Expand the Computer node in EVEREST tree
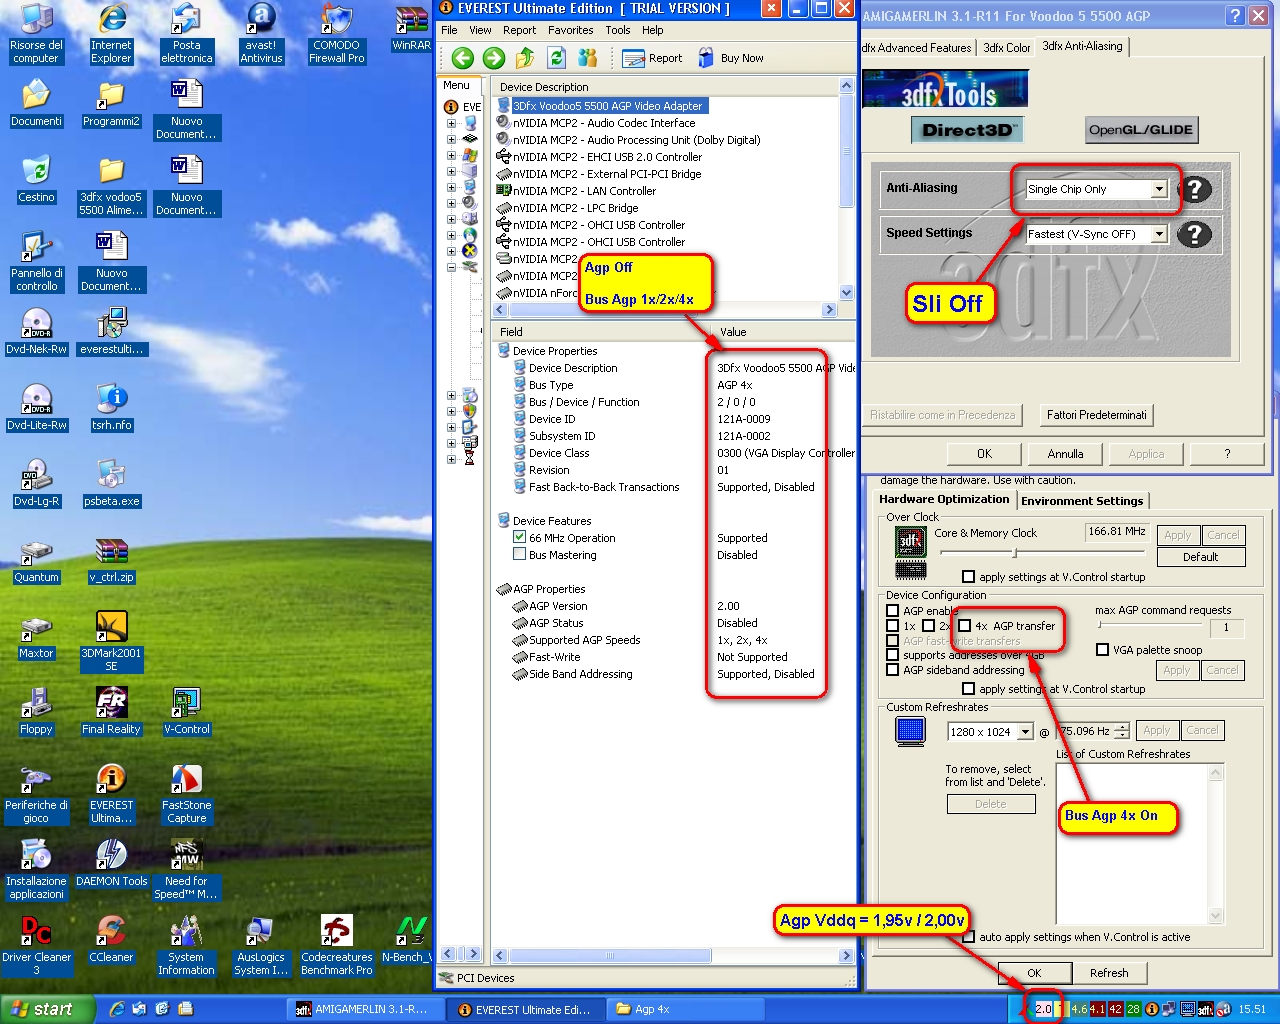The width and height of the screenshot is (1280, 1024). [x=451, y=124]
